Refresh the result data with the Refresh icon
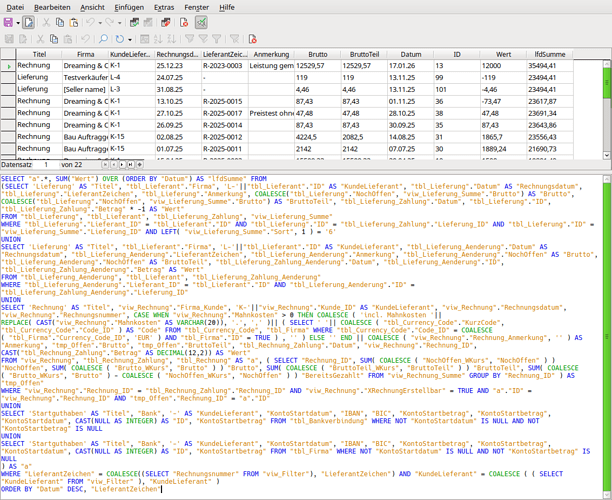The image size is (612, 500). point(120,39)
